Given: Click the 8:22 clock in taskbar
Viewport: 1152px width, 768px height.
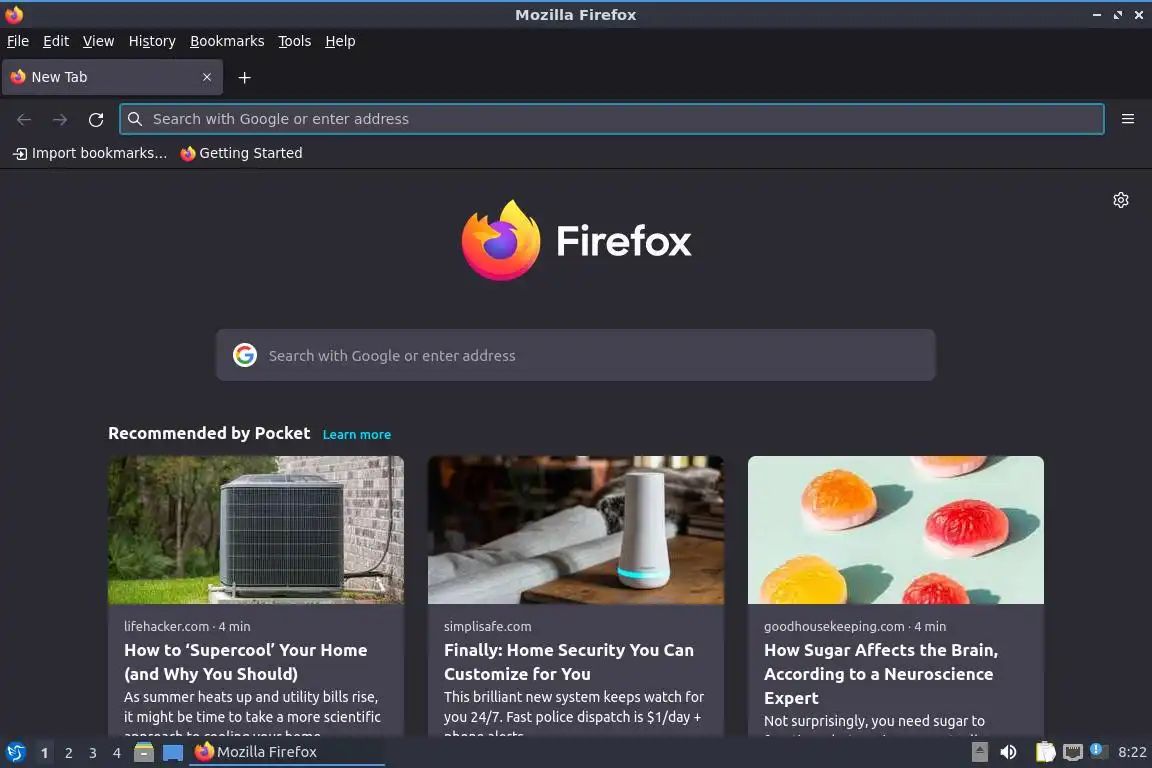Looking at the screenshot, I should pos(1131,752).
